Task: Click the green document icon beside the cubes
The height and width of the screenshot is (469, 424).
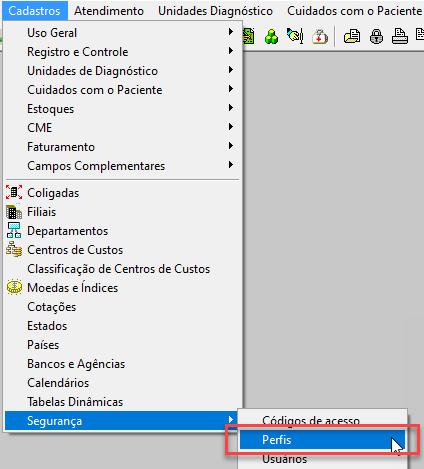Action: point(249,36)
